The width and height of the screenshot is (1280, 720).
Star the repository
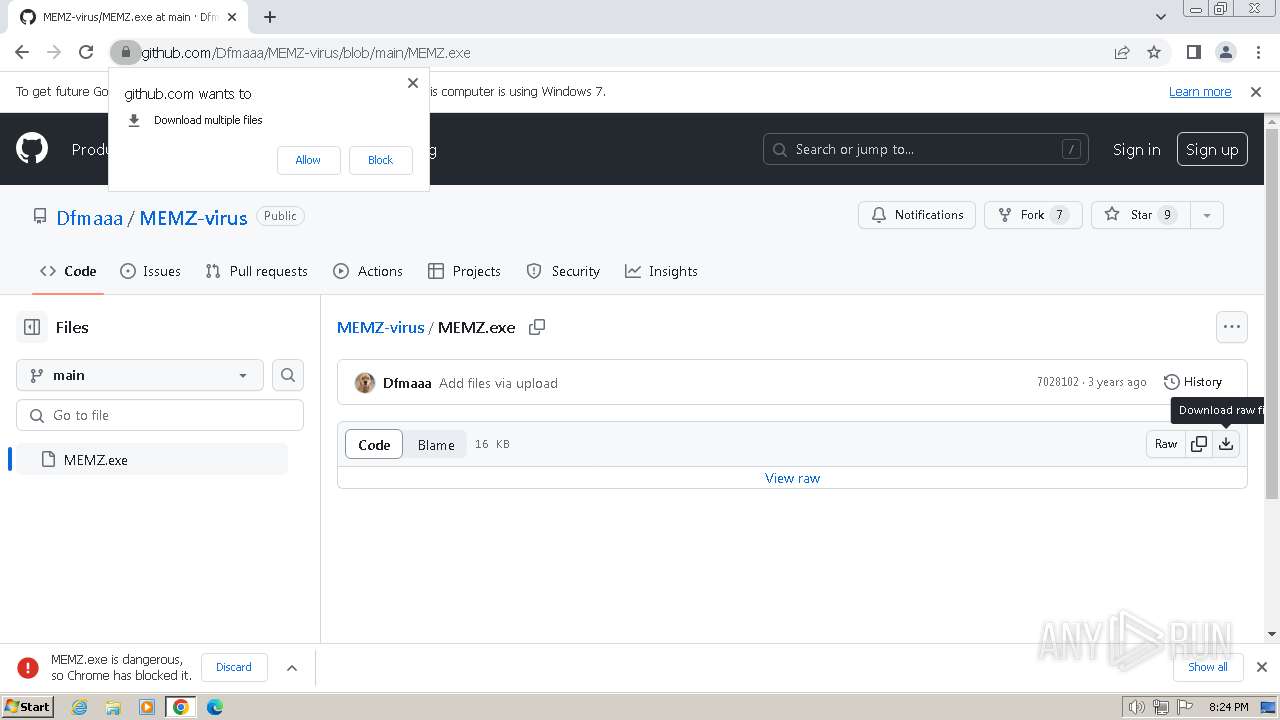tap(1141, 215)
